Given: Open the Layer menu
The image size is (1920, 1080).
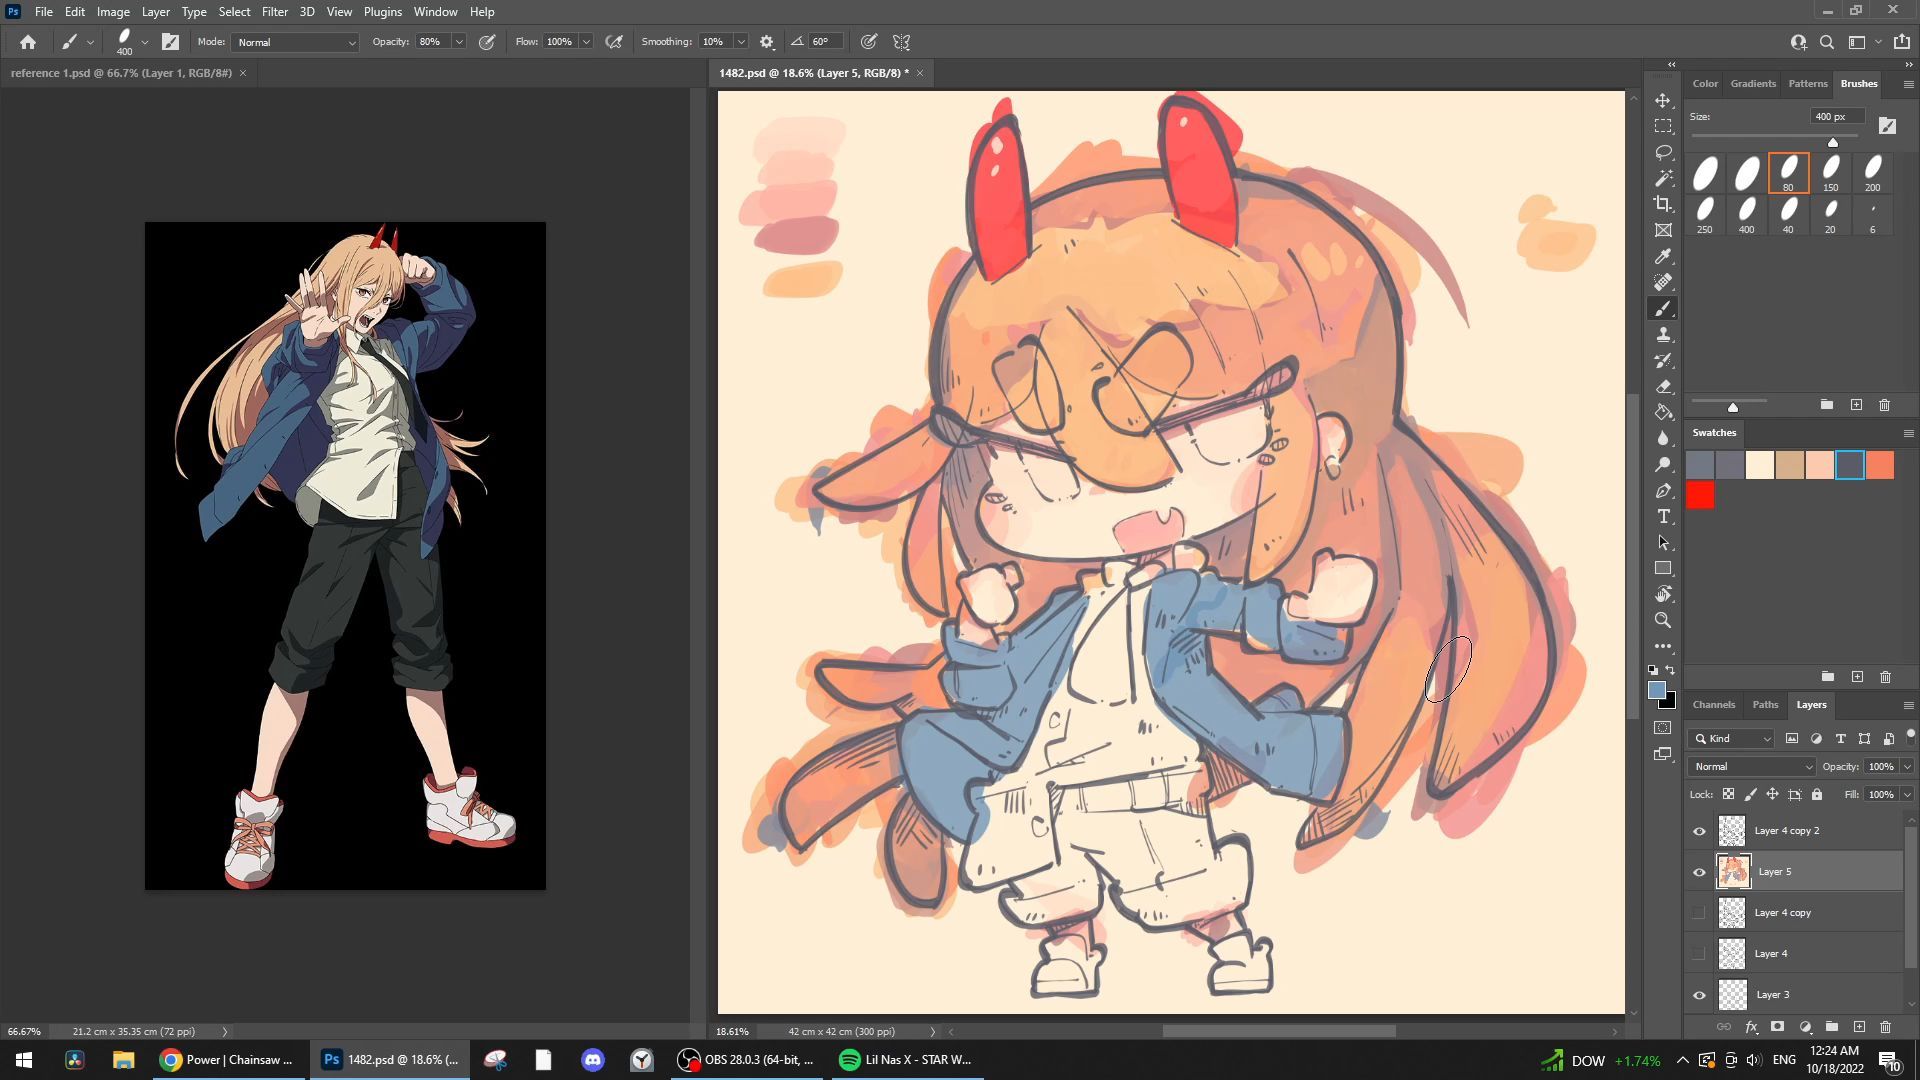Looking at the screenshot, I should point(155,12).
